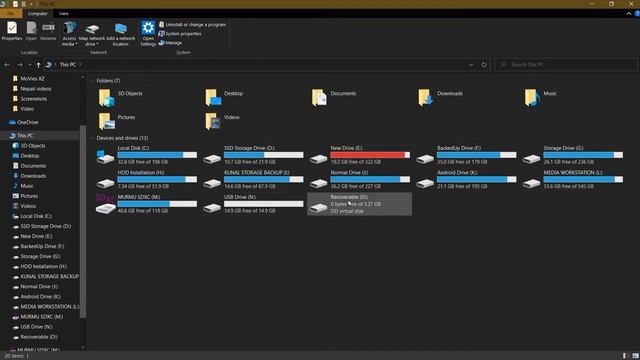The image size is (640, 360).
Task: Open the address bar history dropdown
Action: [x=471, y=64]
